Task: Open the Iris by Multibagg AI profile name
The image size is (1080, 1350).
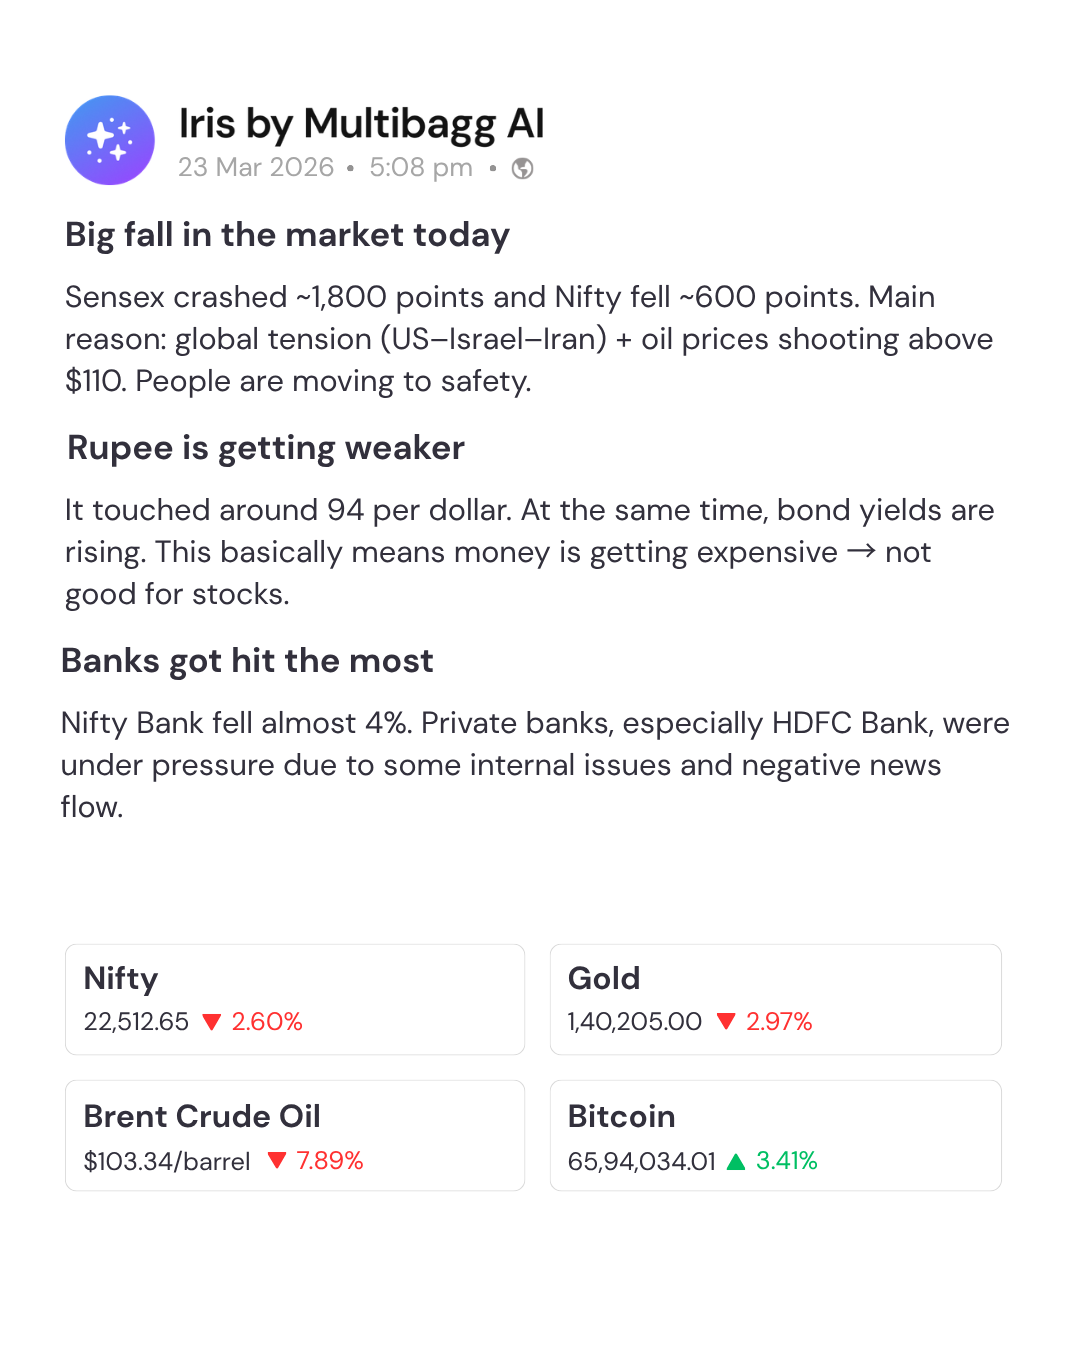Action: coord(361,124)
